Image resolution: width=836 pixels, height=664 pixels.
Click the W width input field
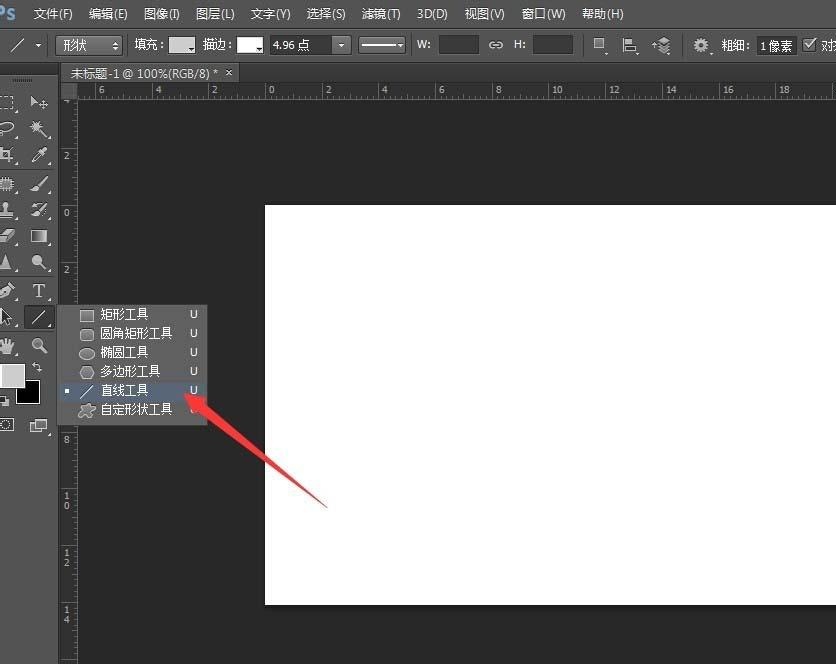(459, 45)
